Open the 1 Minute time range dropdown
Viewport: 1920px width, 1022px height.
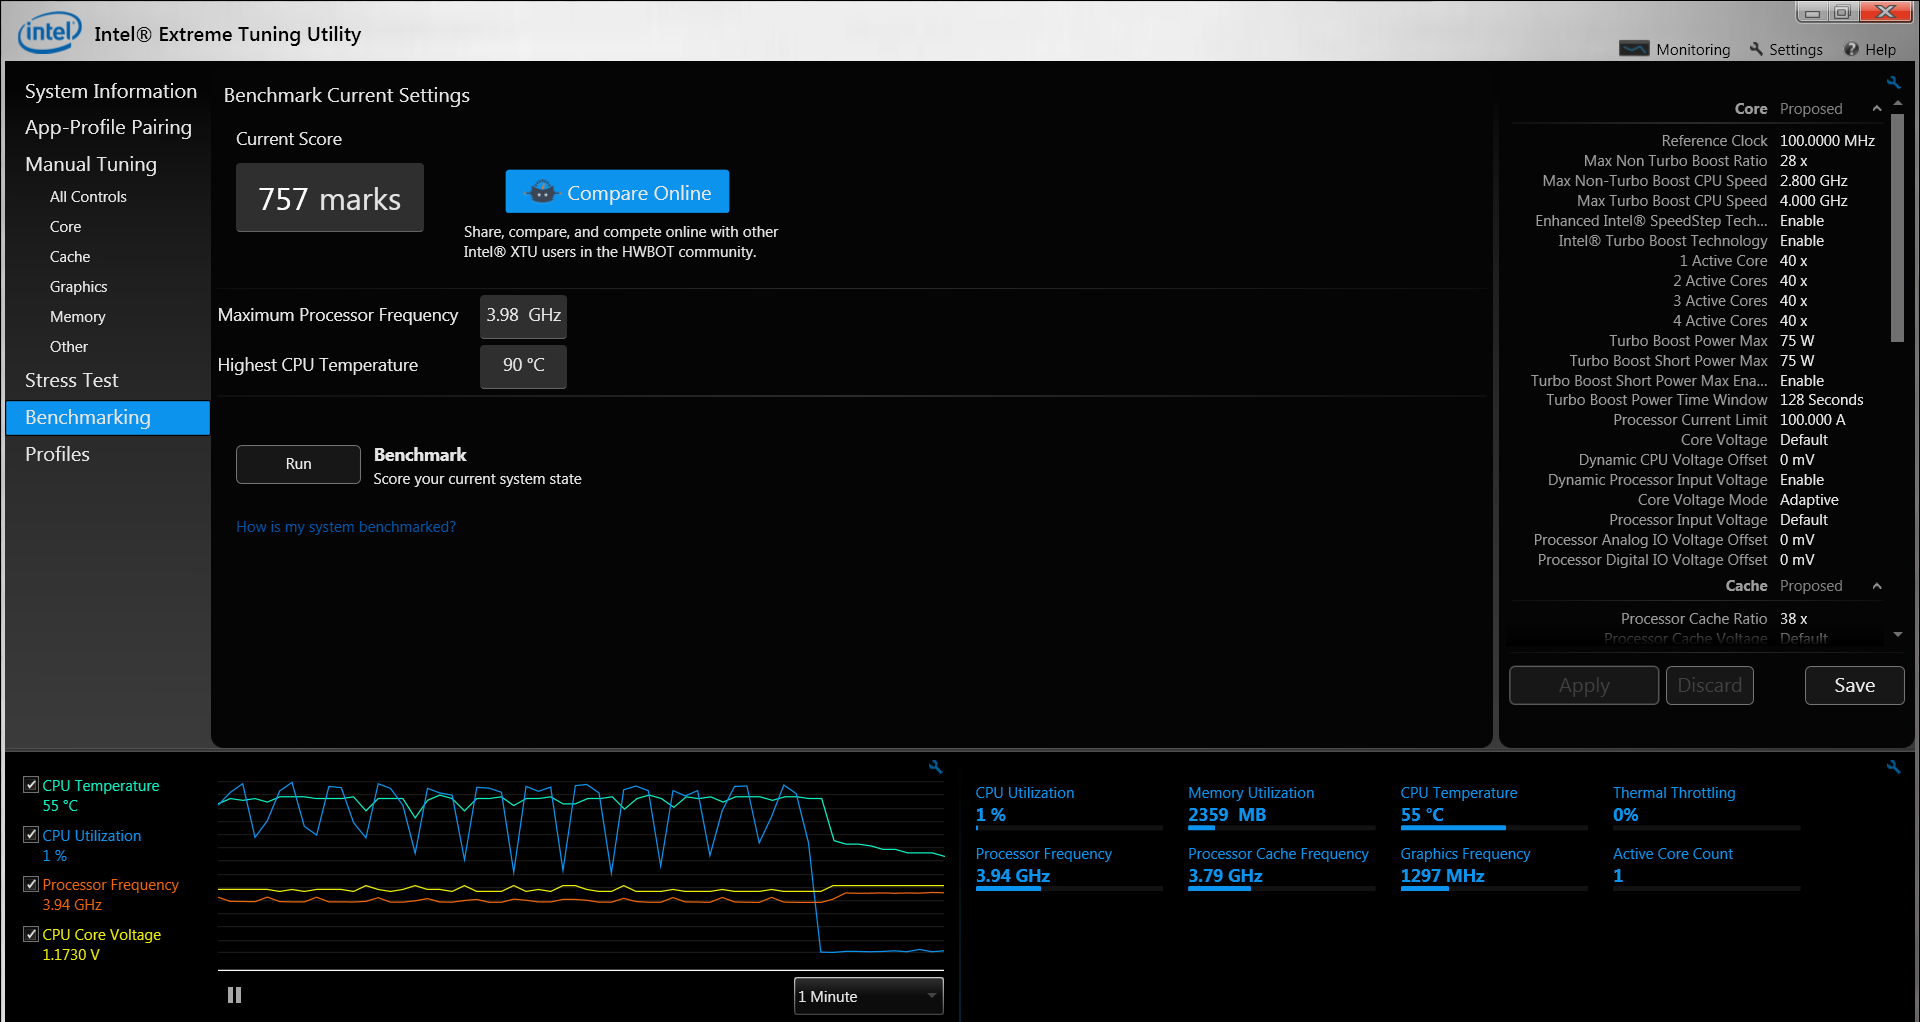(x=868, y=996)
